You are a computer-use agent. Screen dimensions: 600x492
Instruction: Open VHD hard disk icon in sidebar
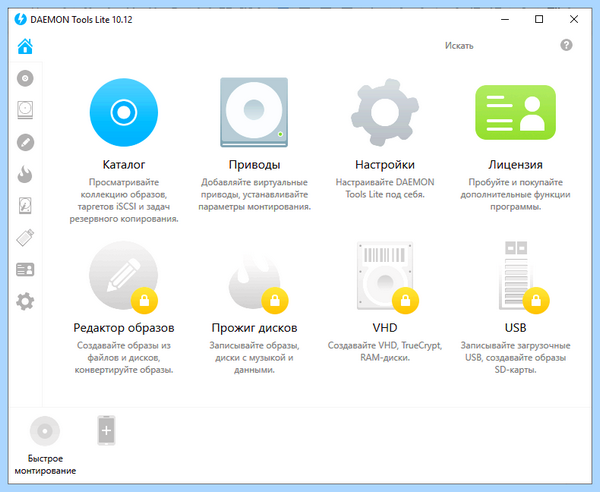25,206
